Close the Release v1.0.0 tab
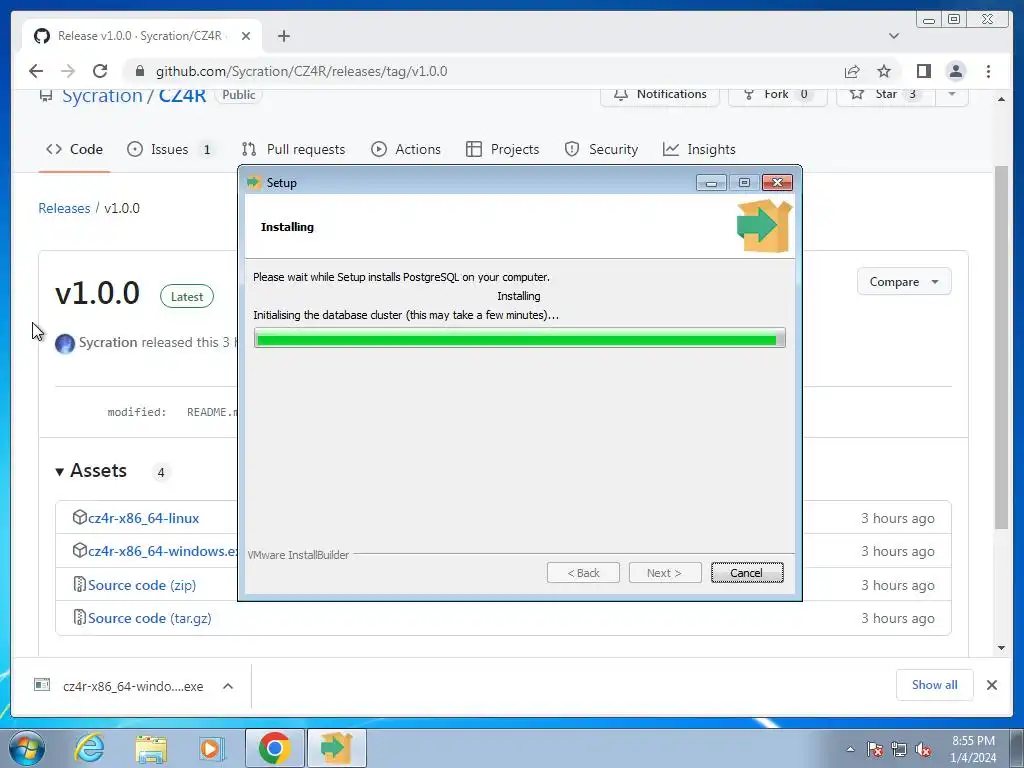This screenshot has height=768, width=1024. (246, 36)
